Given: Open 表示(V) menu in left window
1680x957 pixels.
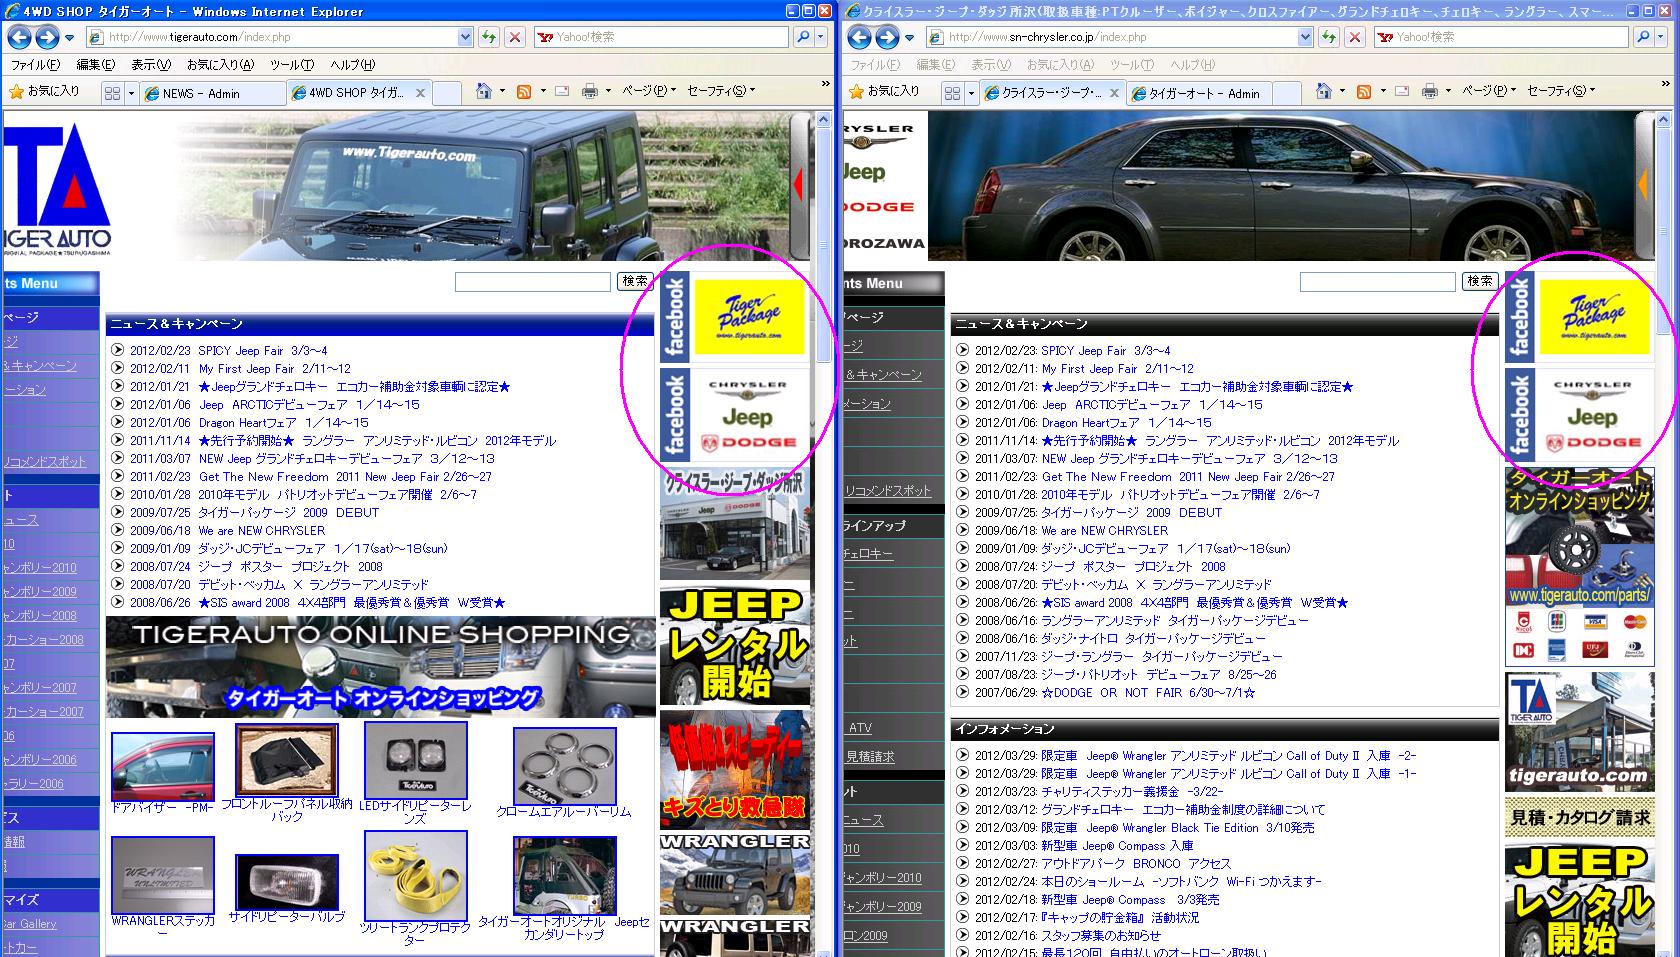Looking at the screenshot, I should (x=152, y=65).
